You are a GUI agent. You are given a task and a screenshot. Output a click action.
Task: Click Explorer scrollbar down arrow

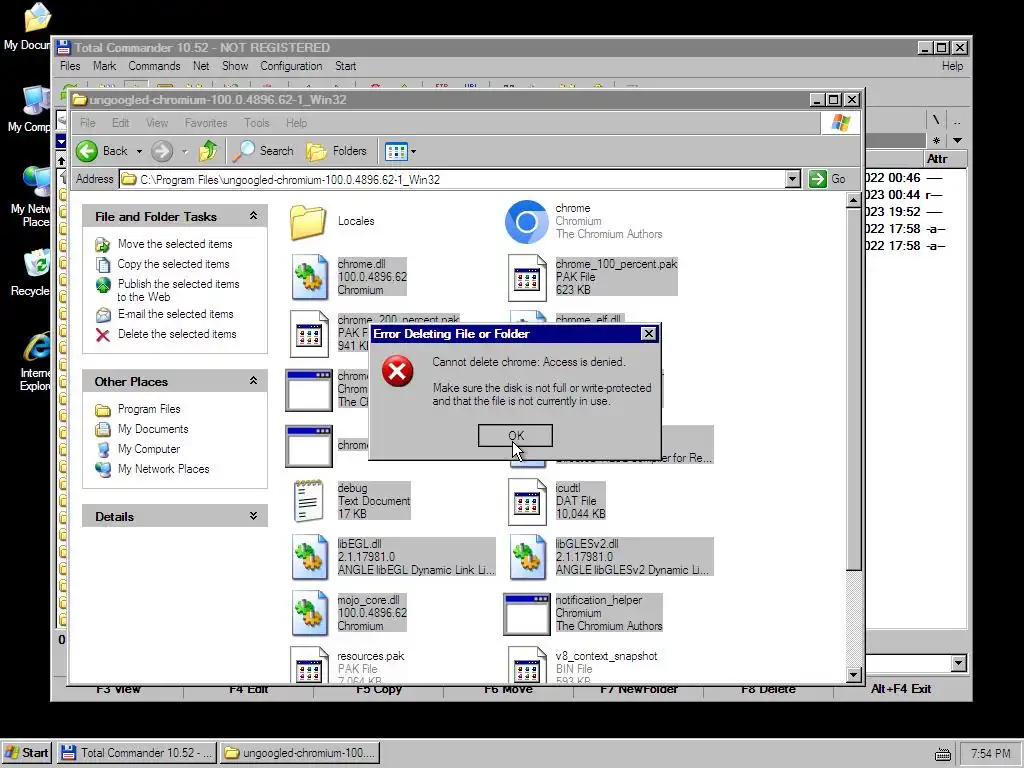tap(853, 675)
